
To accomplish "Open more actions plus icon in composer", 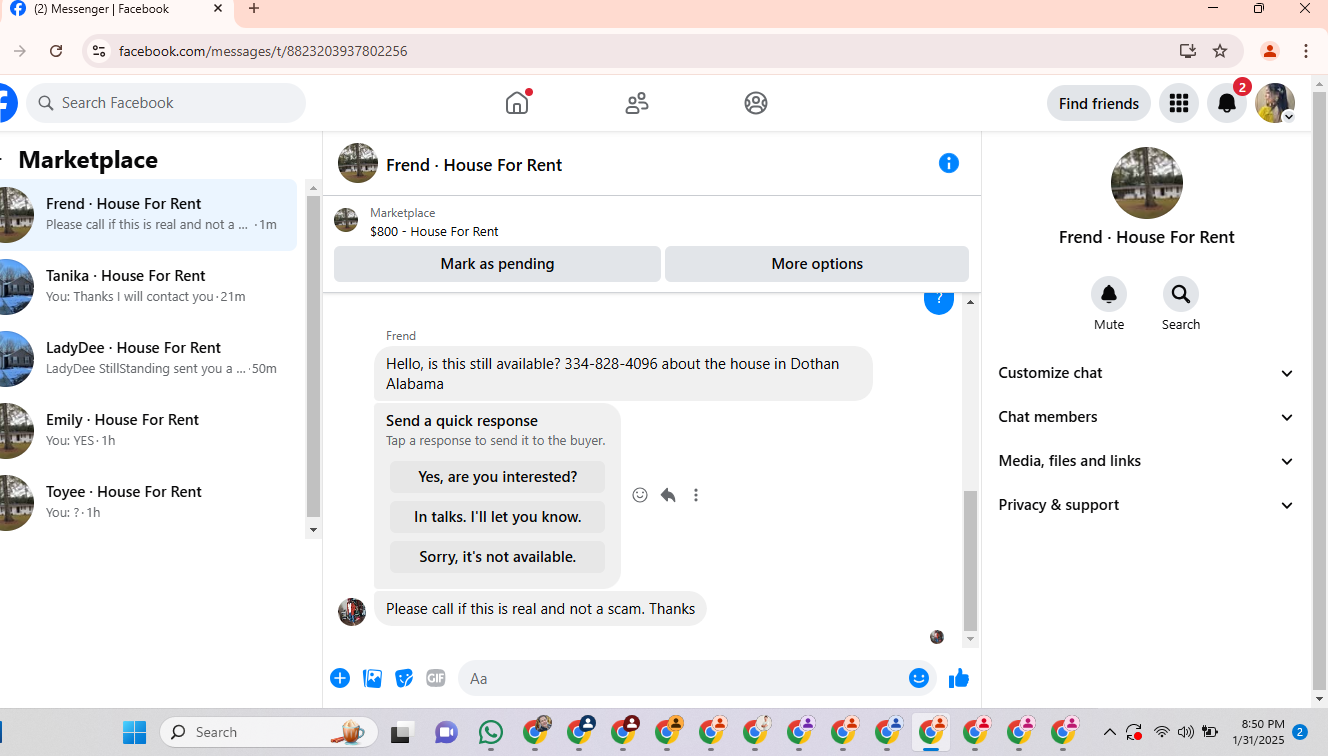I will tap(340, 678).
